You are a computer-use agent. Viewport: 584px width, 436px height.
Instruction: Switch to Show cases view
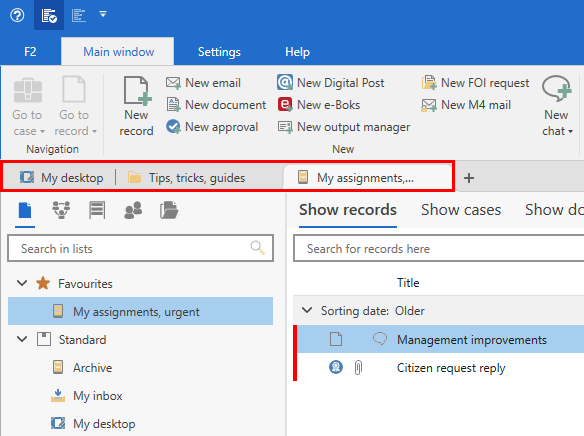coord(461,210)
